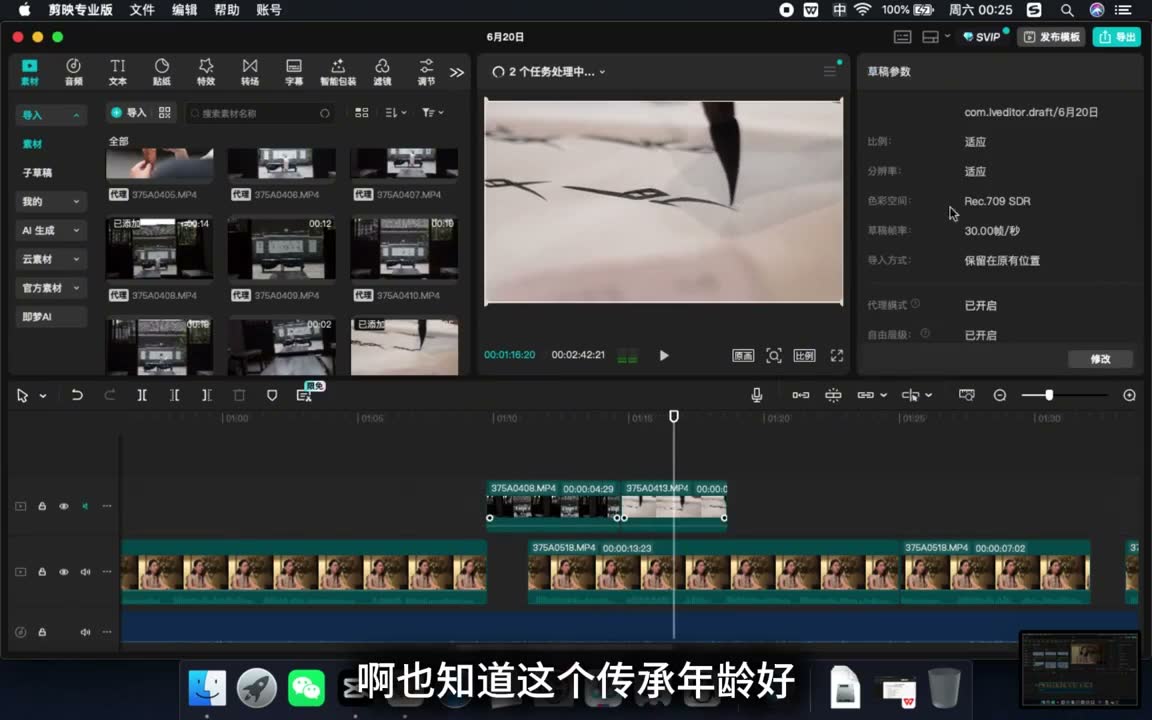This screenshot has height=720, width=1152.
Task: Click the timeline zoom slider handle
Action: coord(1048,395)
